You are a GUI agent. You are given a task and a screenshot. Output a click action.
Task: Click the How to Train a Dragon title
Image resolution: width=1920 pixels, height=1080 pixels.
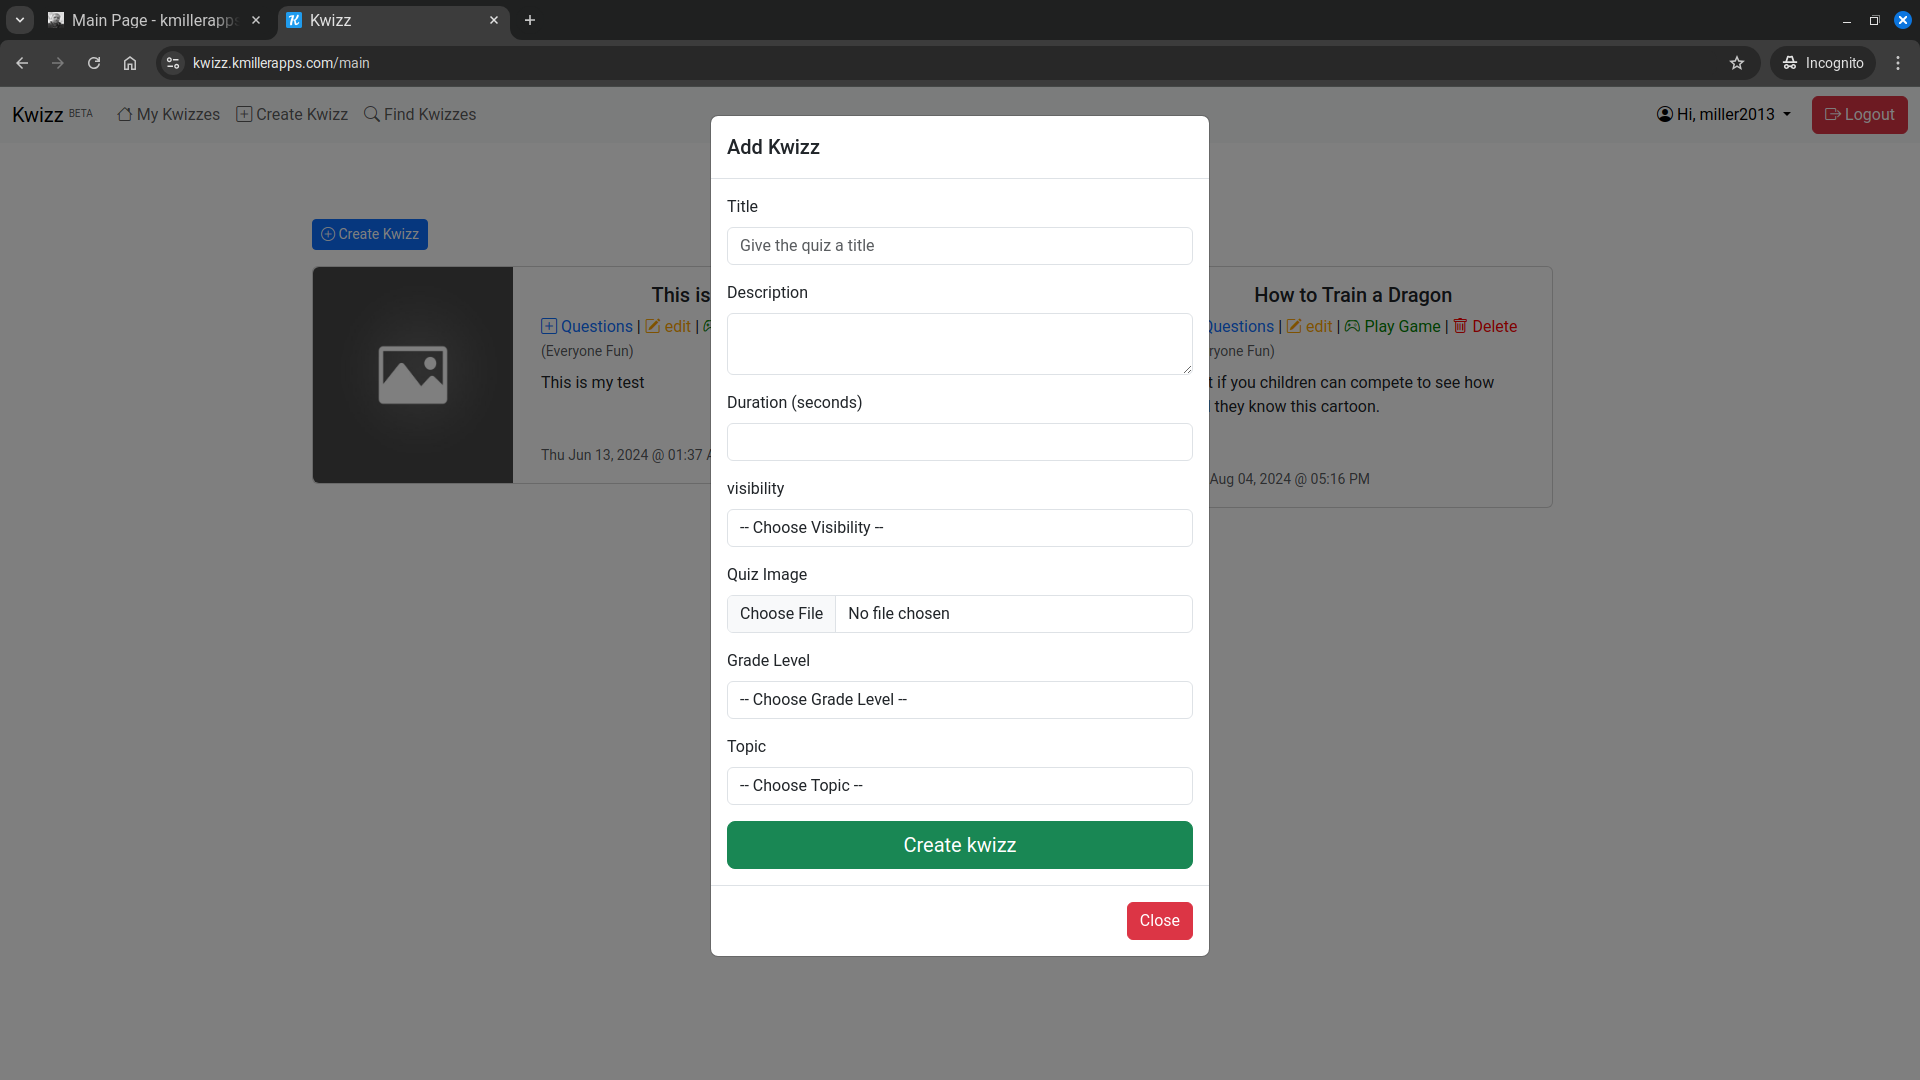pyautogui.click(x=1353, y=295)
